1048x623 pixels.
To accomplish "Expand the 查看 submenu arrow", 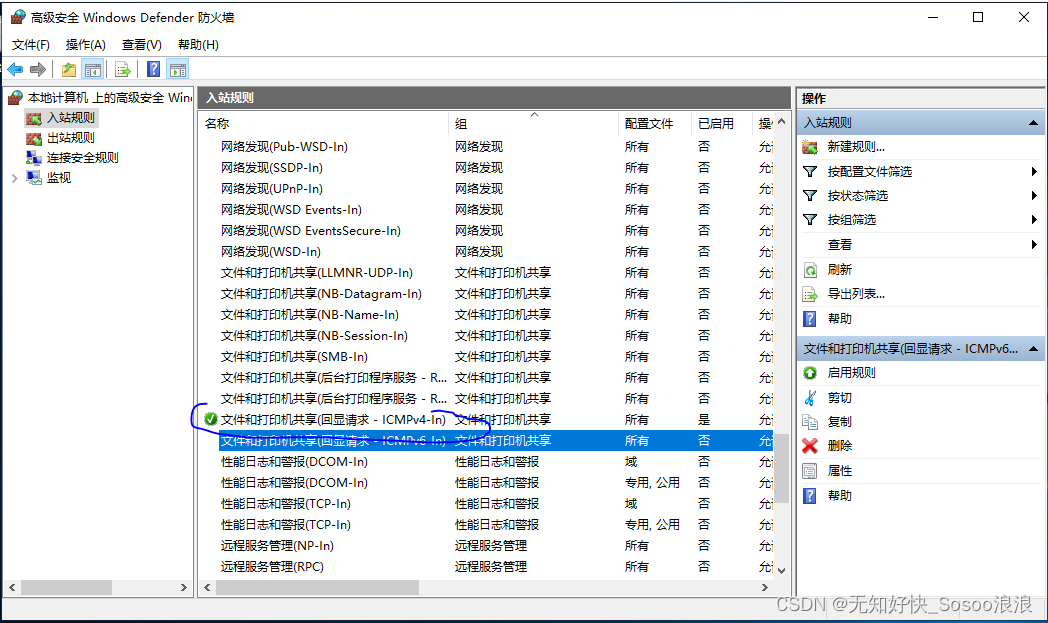I will [1032, 244].
